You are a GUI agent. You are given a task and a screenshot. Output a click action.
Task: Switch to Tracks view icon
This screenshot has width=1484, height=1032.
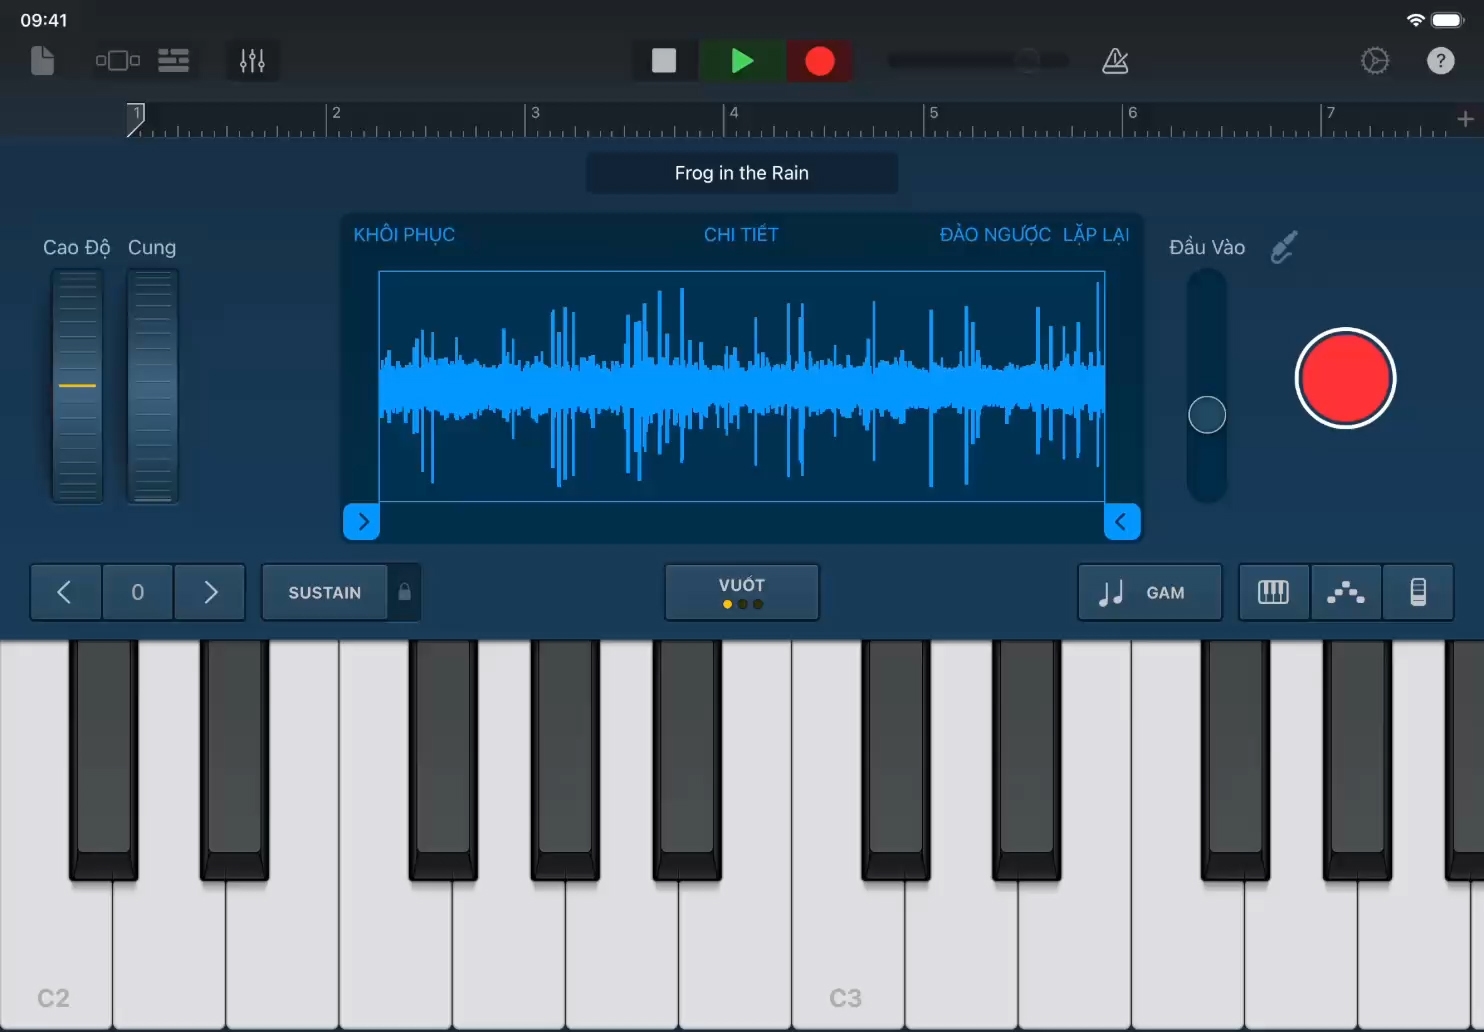pos(174,61)
